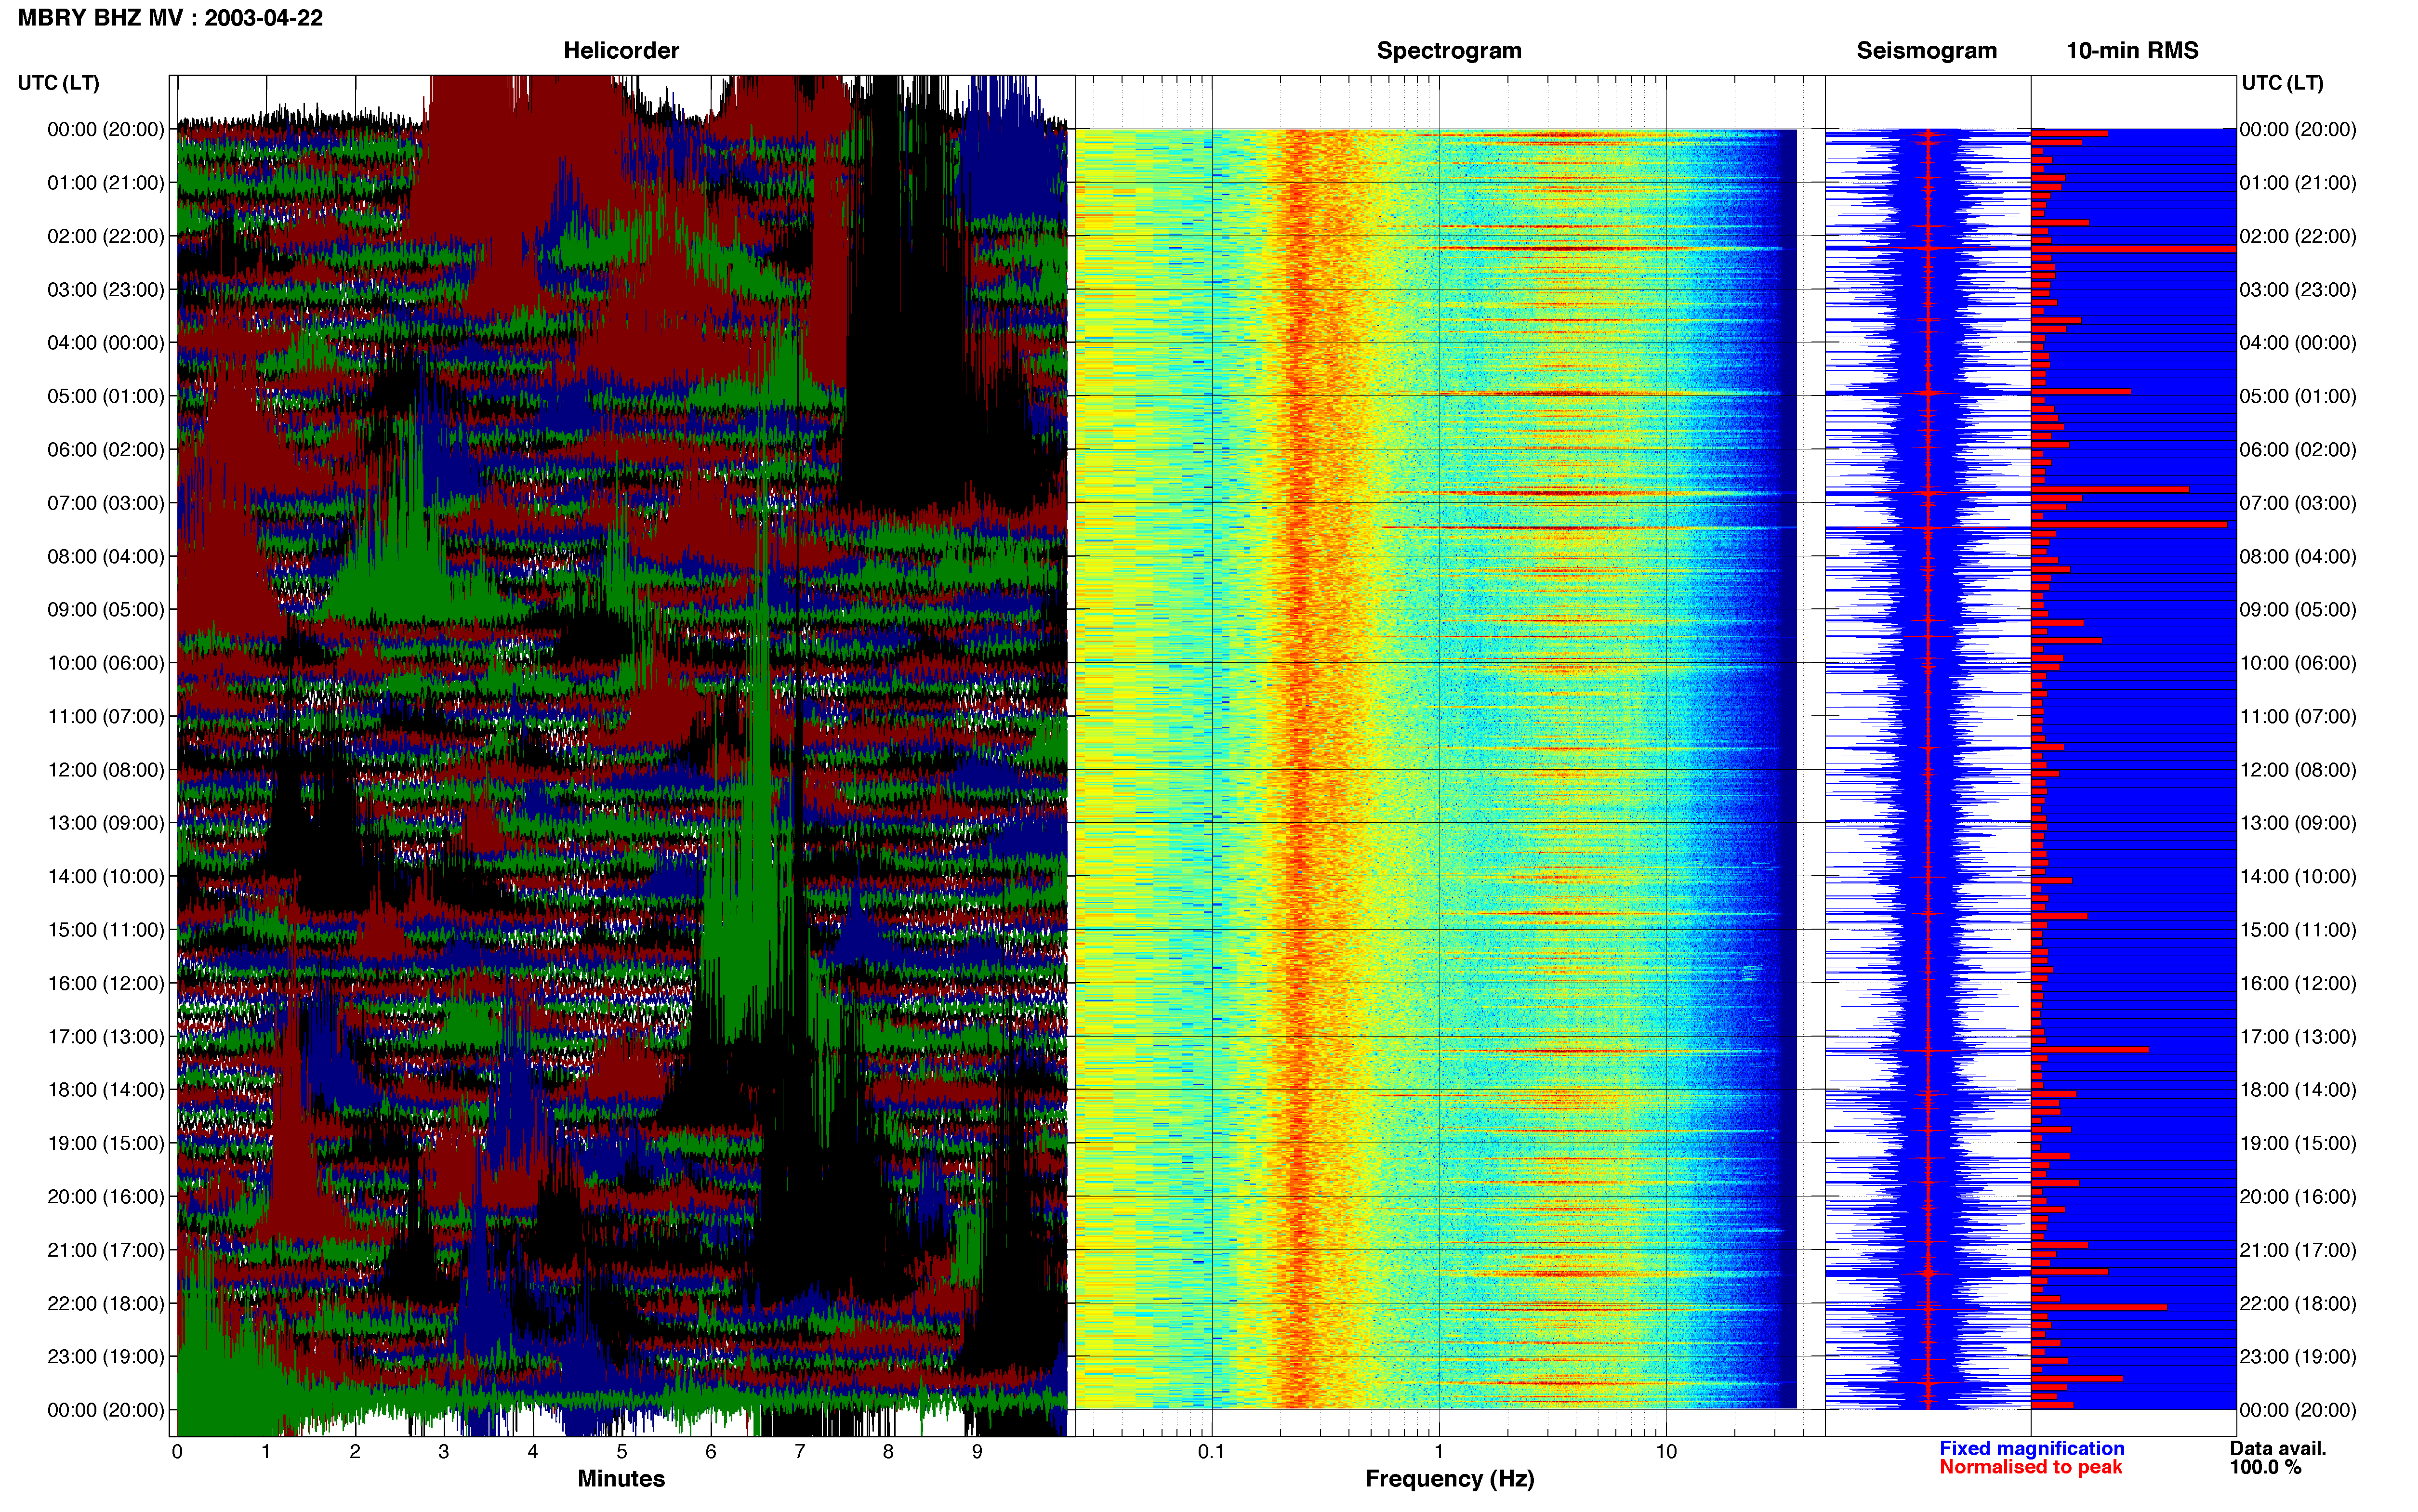Click the '9' tick on Minutes axis
Image resolution: width=2418 pixels, height=1512 pixels.
pos(977,1452)
